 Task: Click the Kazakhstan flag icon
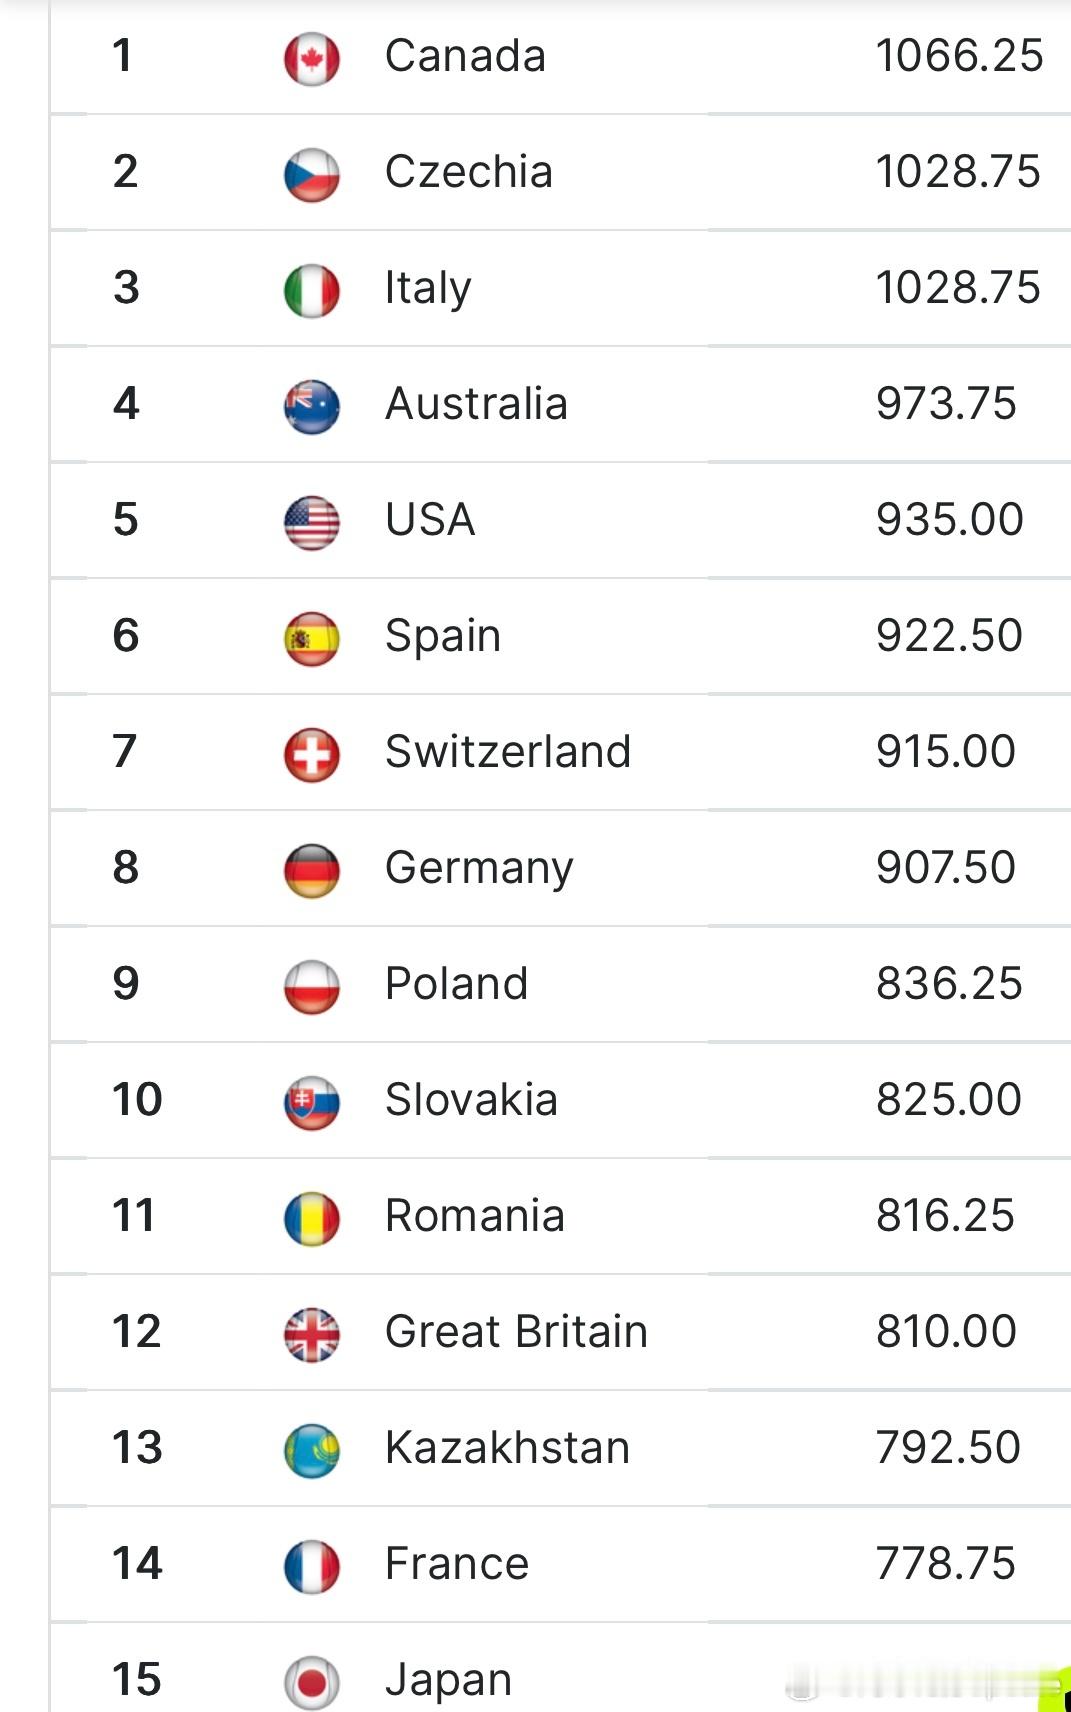pyautogui.click(x=312, y=1450)
